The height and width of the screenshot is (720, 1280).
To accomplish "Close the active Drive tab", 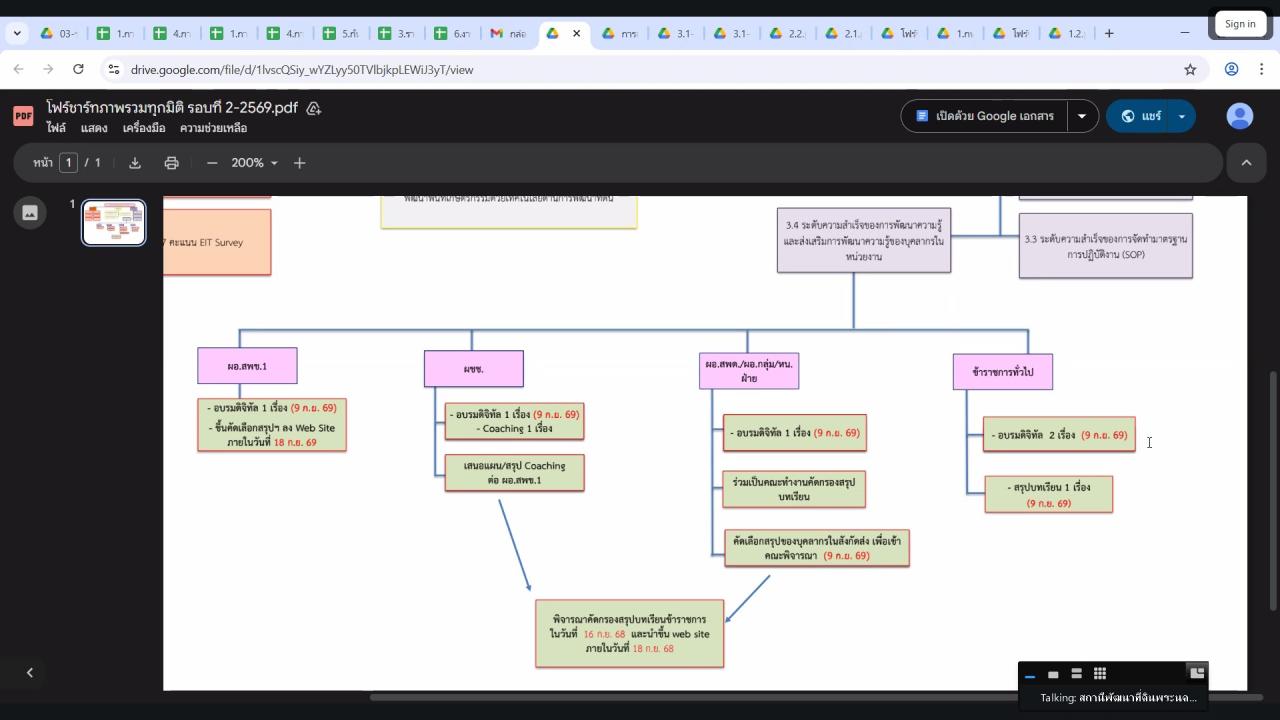I will (576, 33).
